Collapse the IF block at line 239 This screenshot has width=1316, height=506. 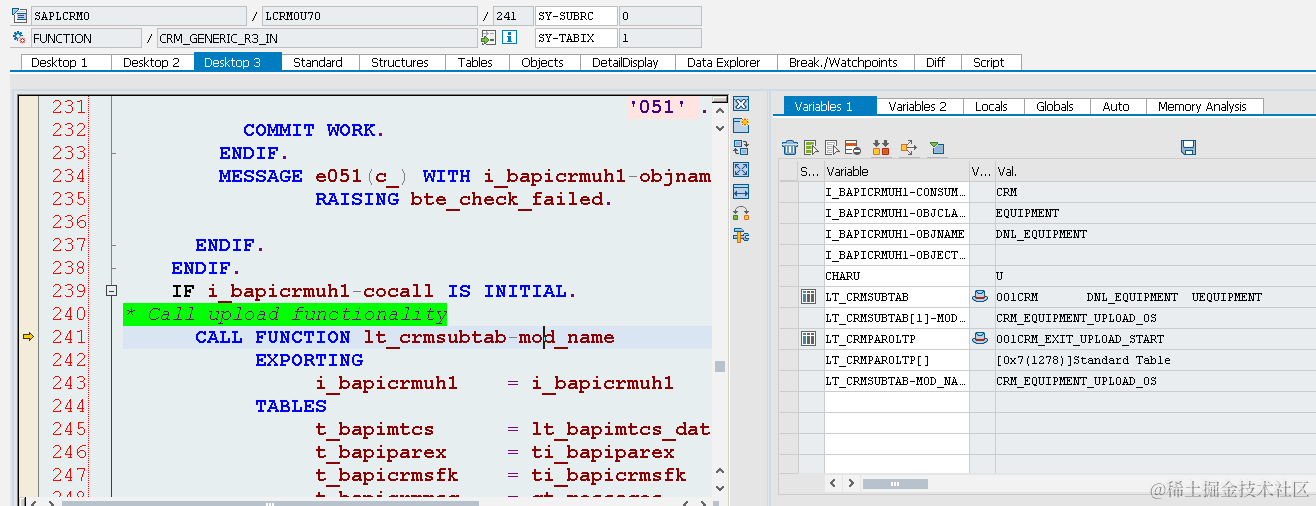110,291
